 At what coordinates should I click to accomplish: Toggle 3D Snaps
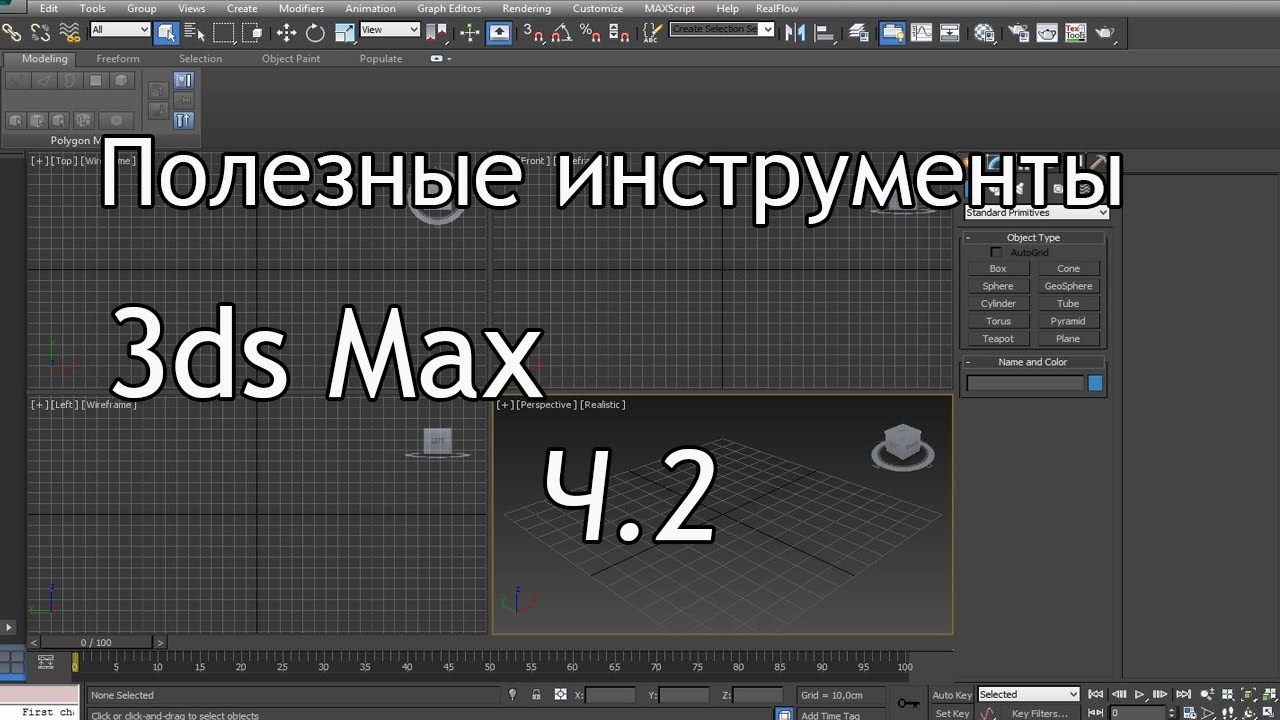(x=534, y=32)
